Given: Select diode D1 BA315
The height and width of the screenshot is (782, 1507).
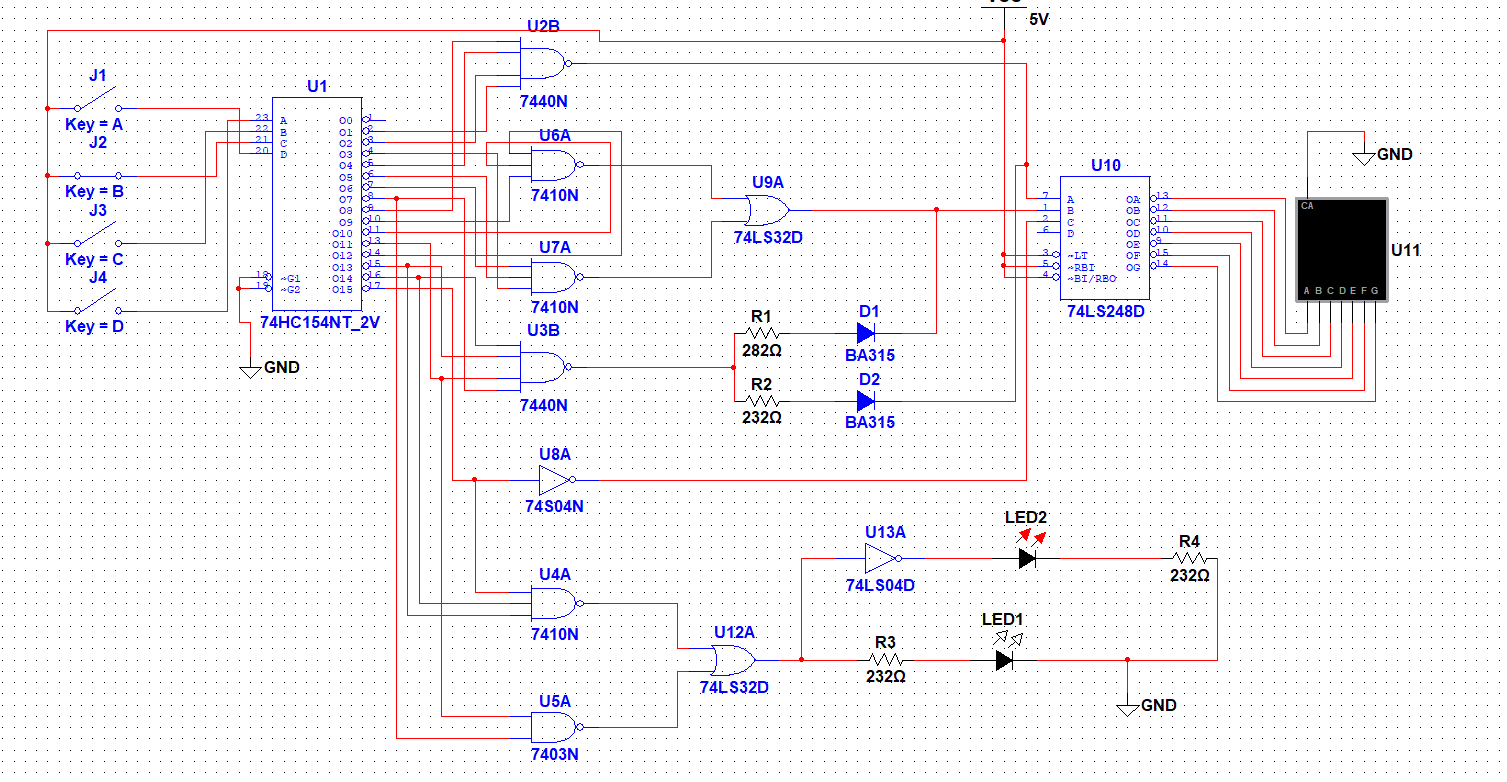Looking at the screenshot, I should (866, 333).
